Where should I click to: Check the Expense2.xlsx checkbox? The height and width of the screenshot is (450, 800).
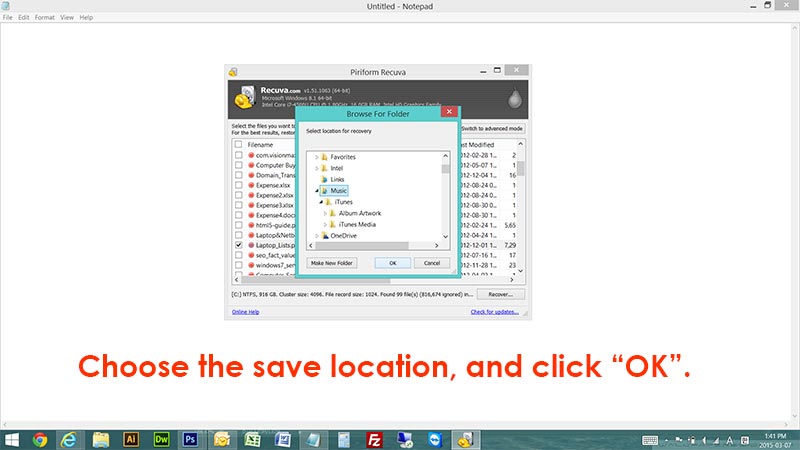click(x=238, y=195)
